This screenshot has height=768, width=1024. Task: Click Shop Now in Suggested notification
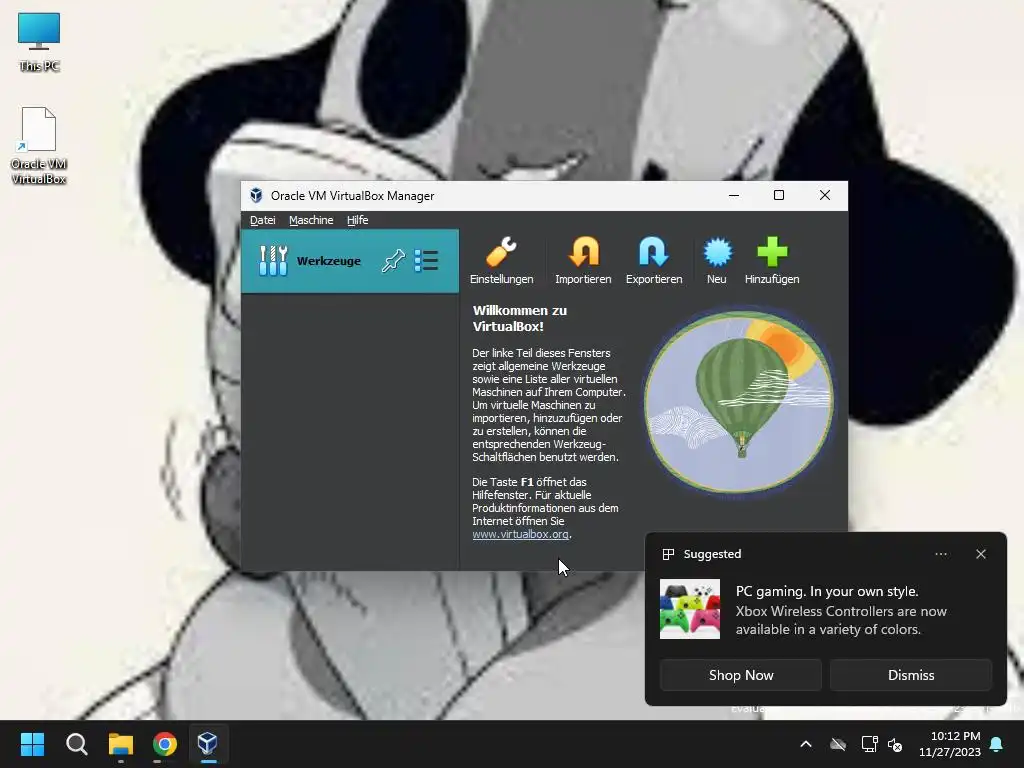coord(741,675)
